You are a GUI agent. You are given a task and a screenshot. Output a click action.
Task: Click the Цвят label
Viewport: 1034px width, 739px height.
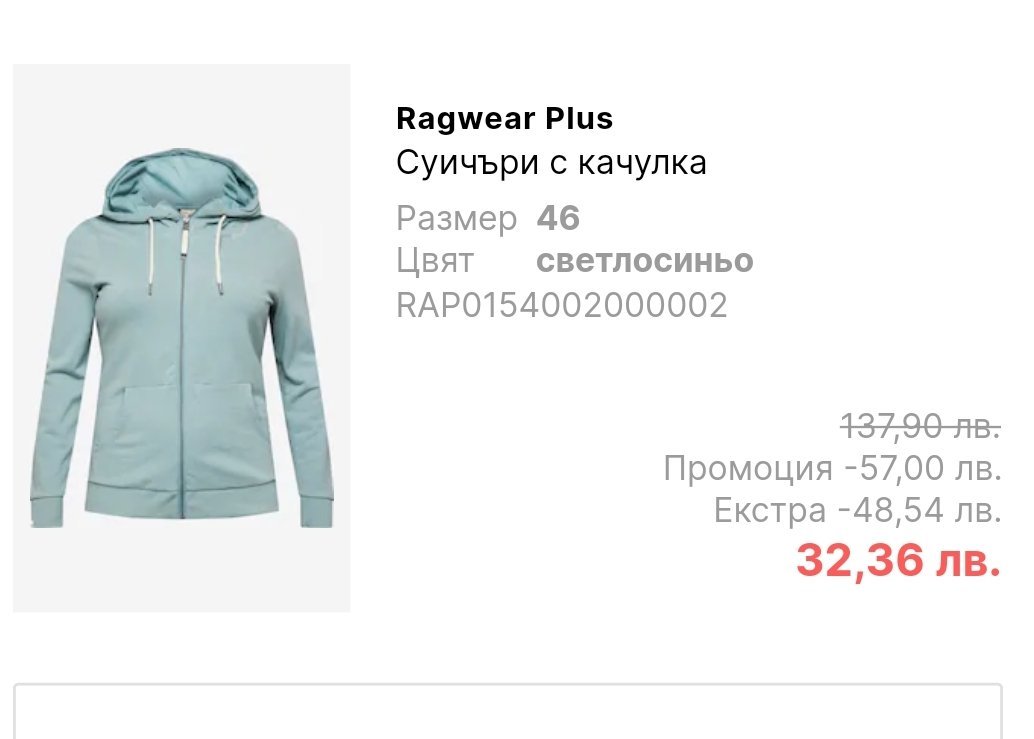(x=435, y=262)
